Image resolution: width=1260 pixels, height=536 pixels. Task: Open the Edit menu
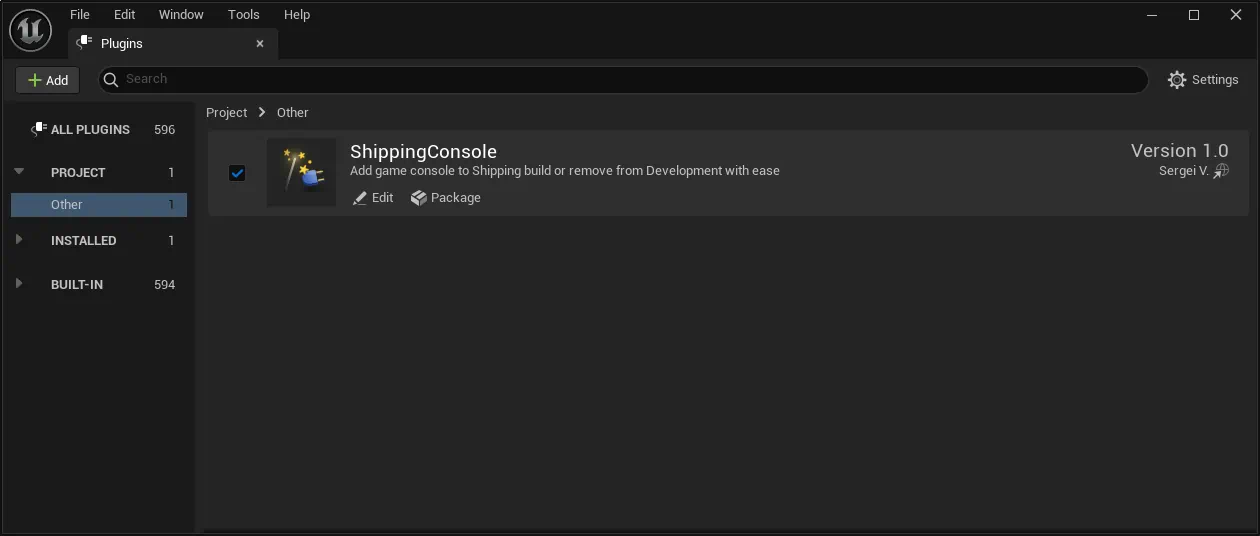tap(124, 14)
